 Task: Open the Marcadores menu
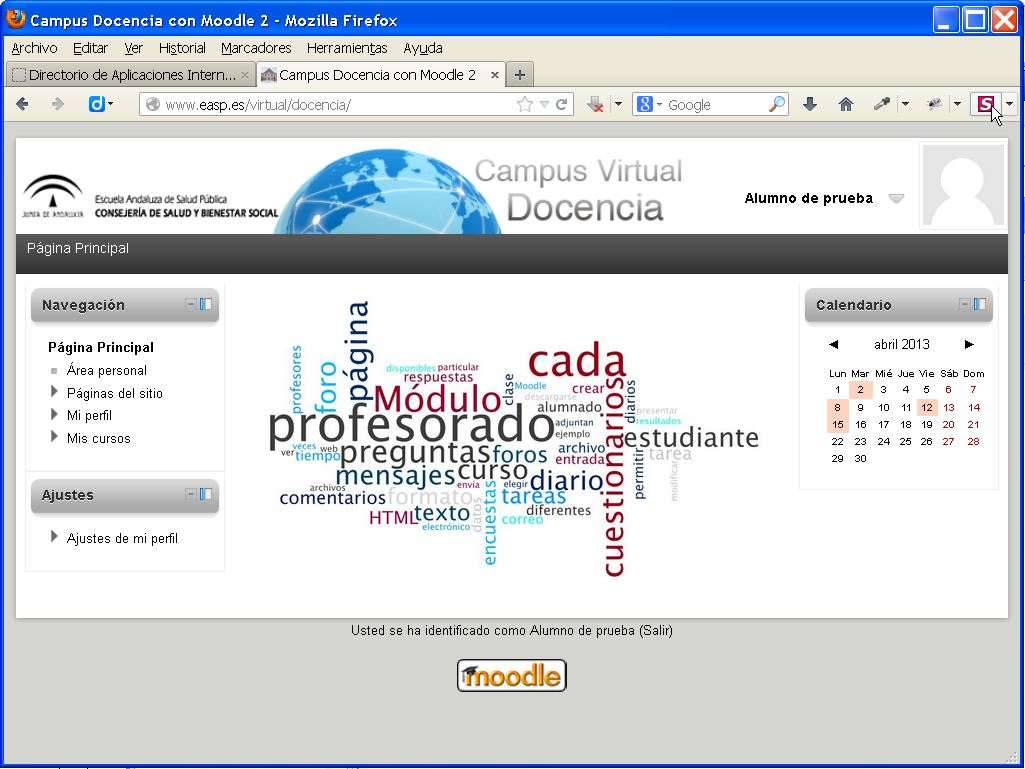coord(256,48)
